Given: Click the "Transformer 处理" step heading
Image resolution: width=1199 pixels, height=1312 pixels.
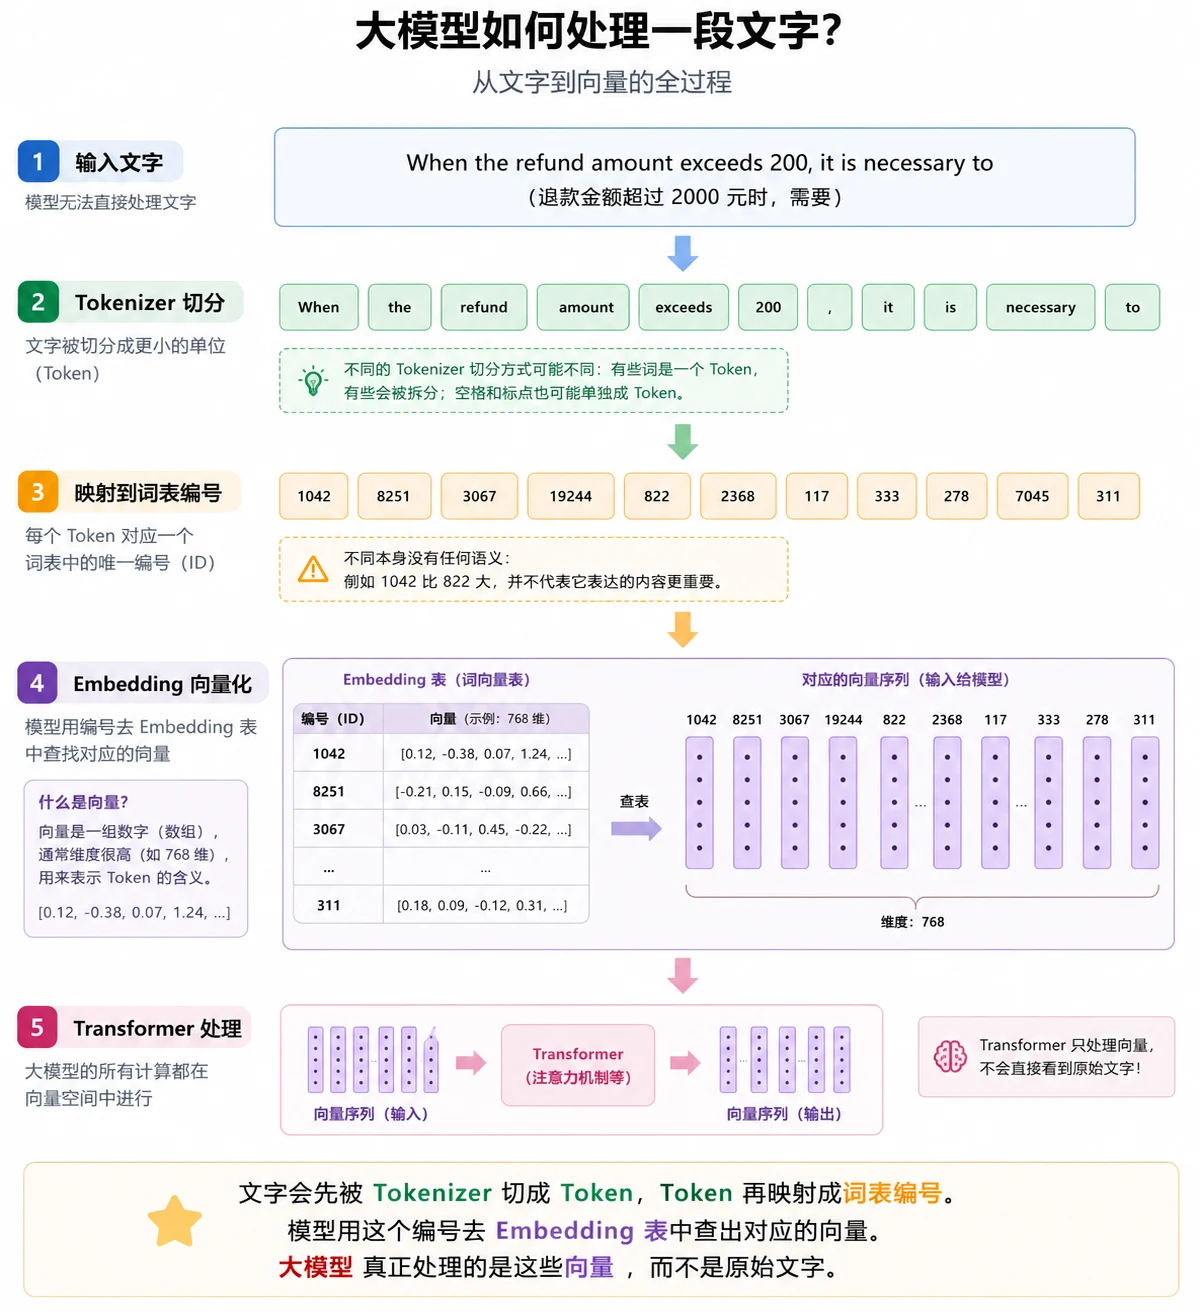Looking at the screenshot, I should point(157,1028).
